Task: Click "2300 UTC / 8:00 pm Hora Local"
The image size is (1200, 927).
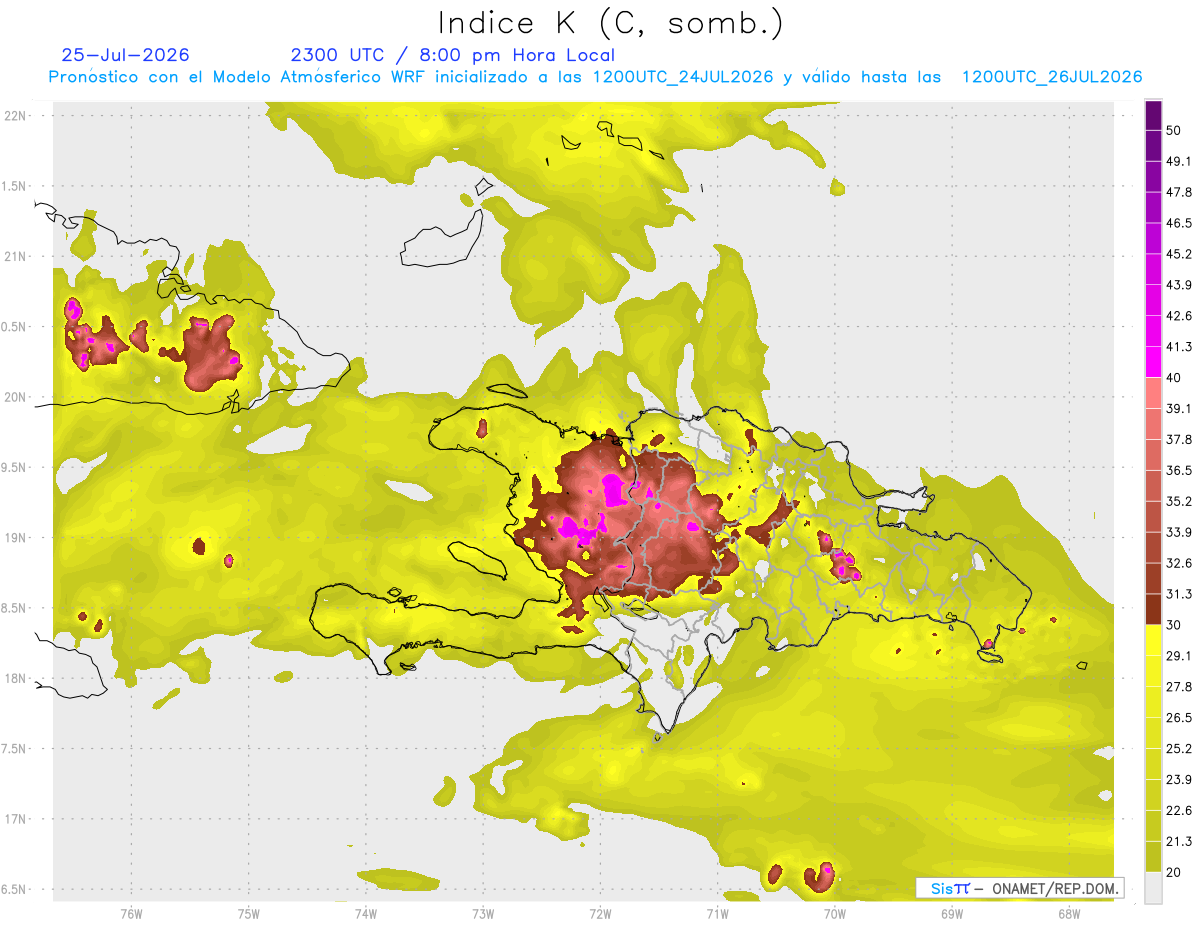Action: (453, 55)
